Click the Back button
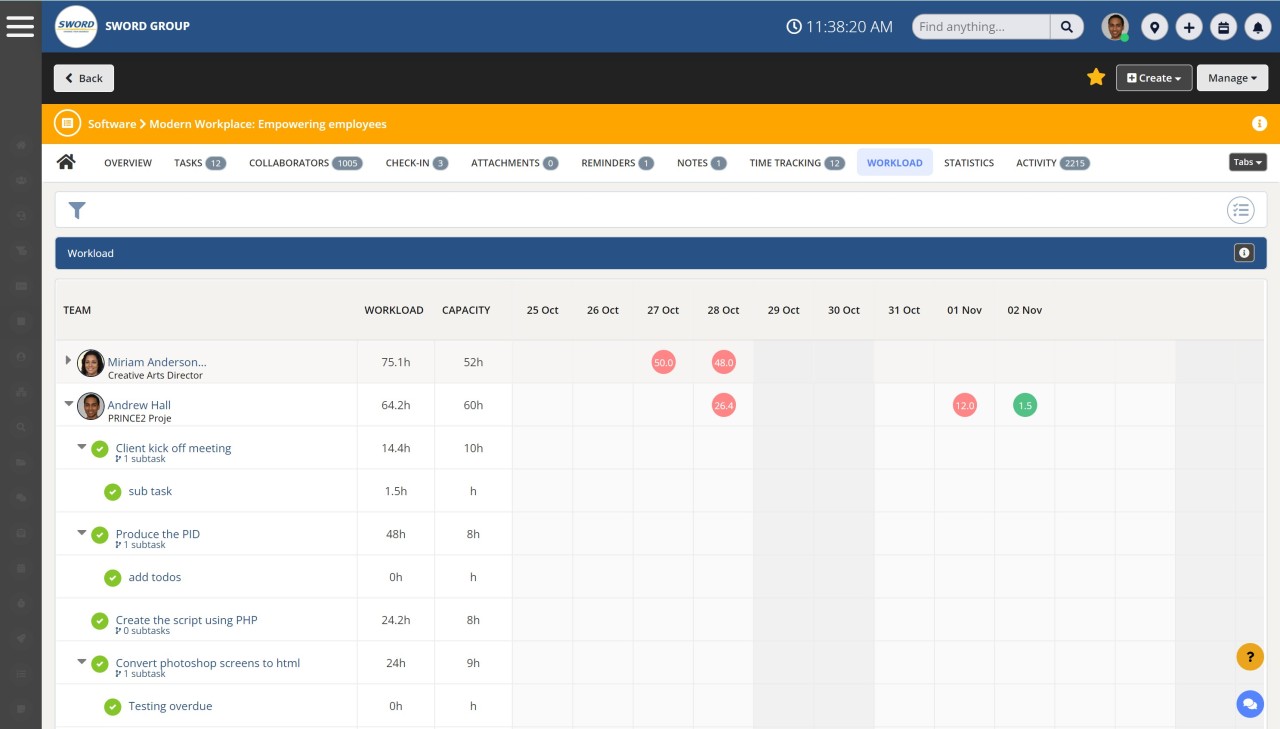The image size is (1280, 729). click(x=83, y=77)
